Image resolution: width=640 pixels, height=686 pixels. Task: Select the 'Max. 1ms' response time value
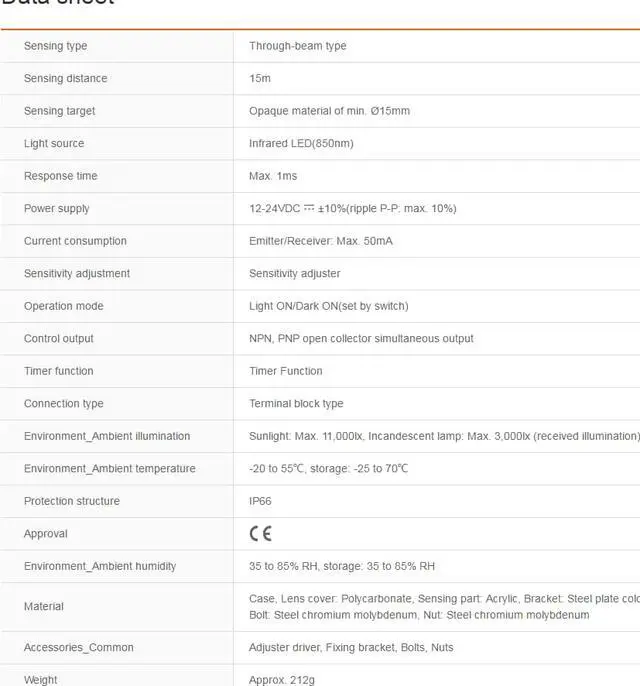(273, 176)
